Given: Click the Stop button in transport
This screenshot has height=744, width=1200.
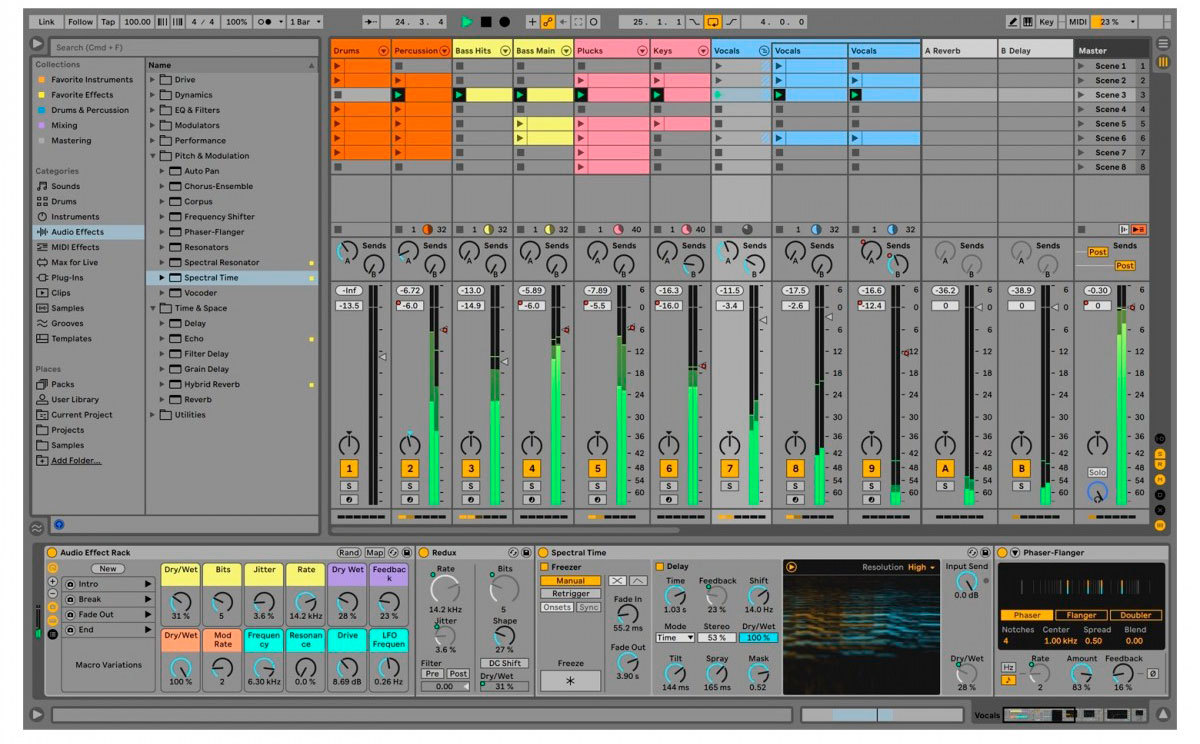Looking at the screenshot, I should click(486, 21).
